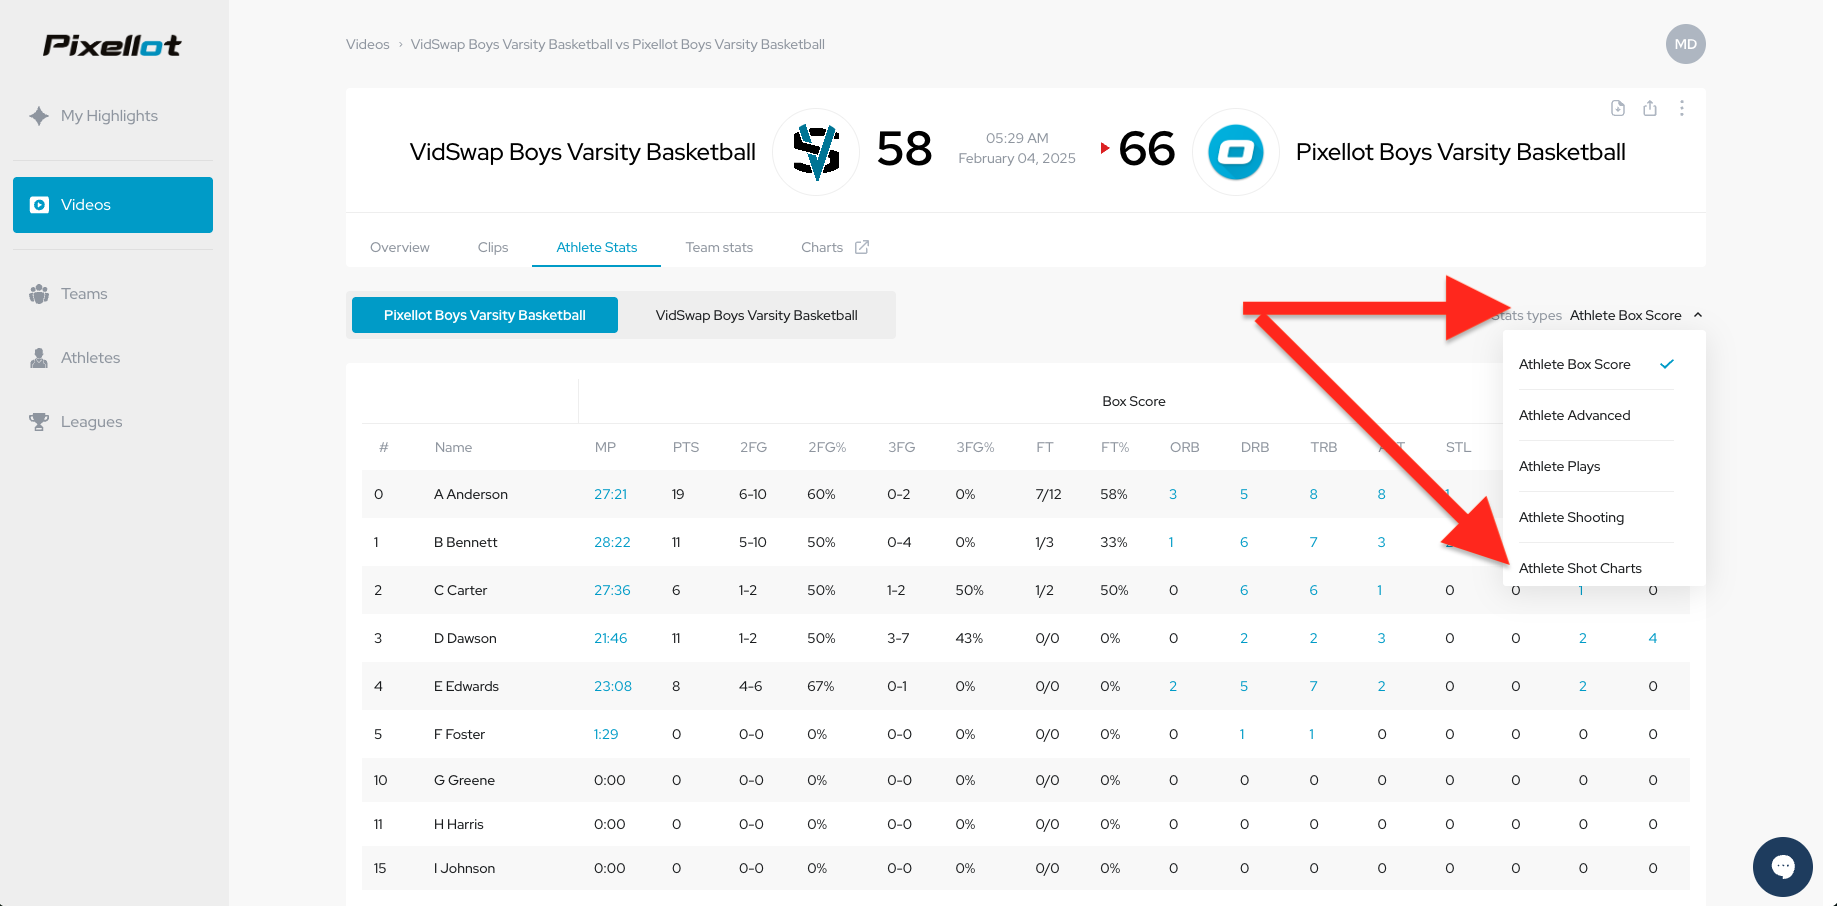
Task: Click VidSwap score 58
Action: (904, 150)
